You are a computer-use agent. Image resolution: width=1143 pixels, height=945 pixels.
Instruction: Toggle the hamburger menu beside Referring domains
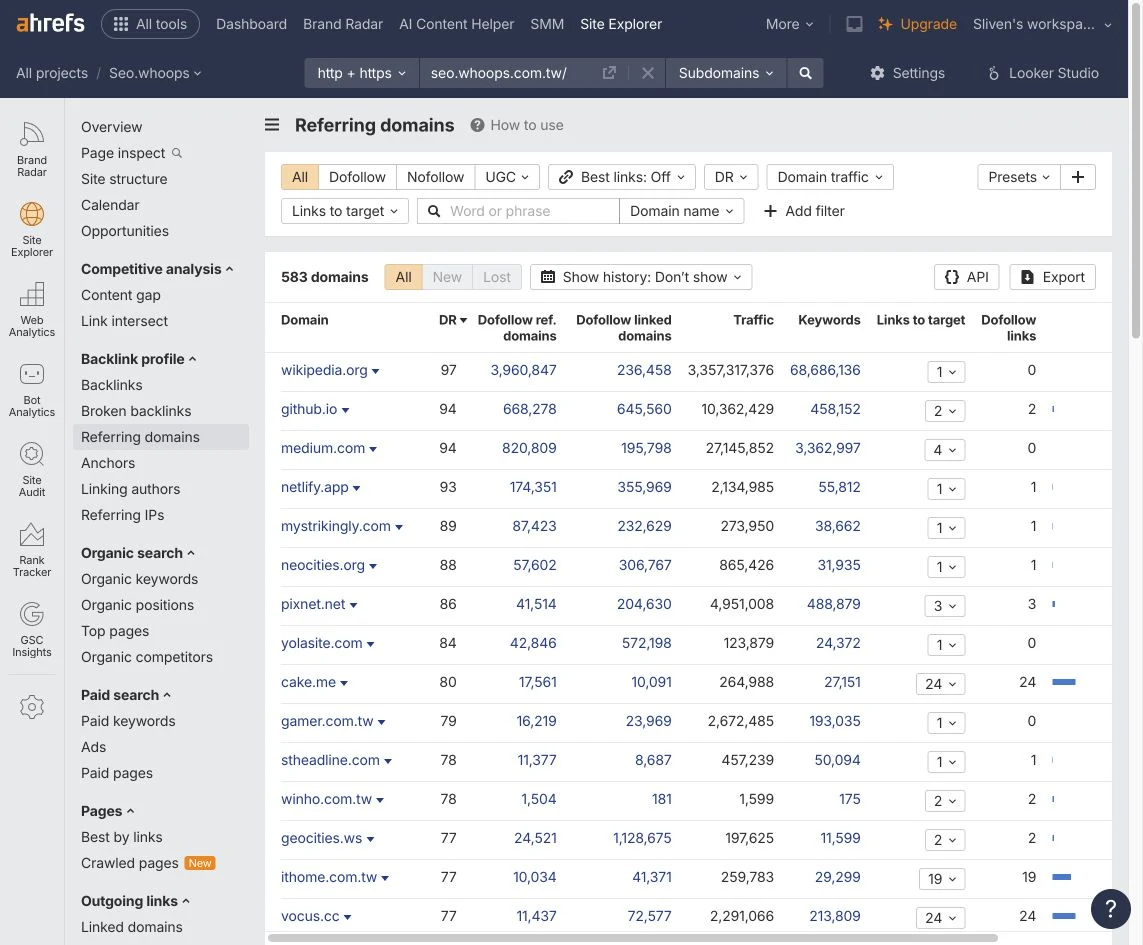pos(272,125)
